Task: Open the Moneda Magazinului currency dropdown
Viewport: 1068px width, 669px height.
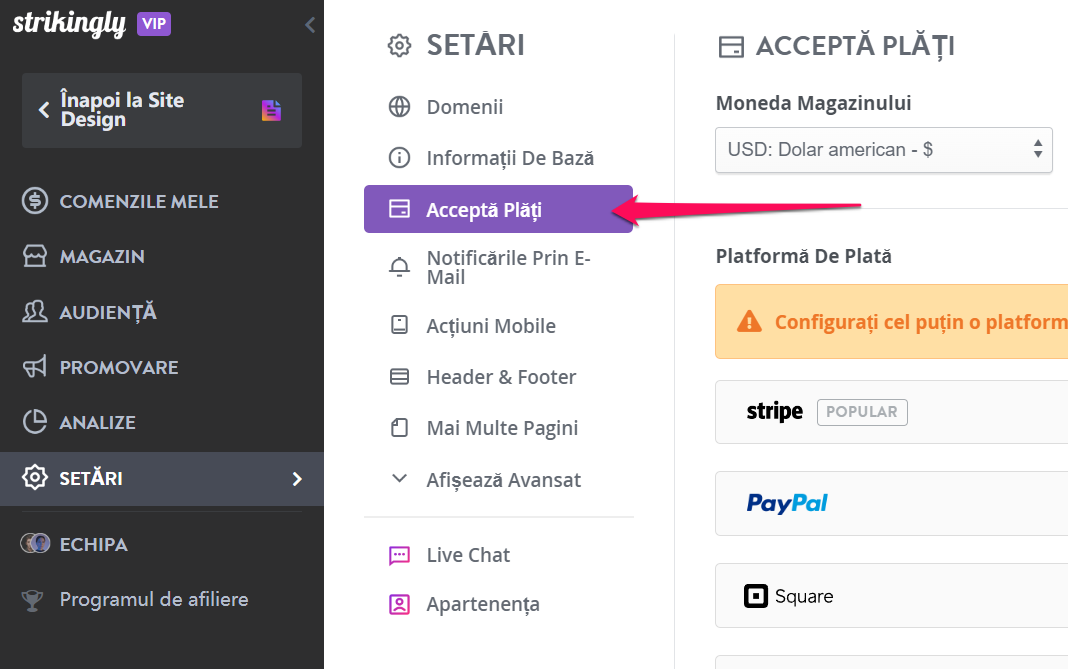Action: [x=884, y=150]
